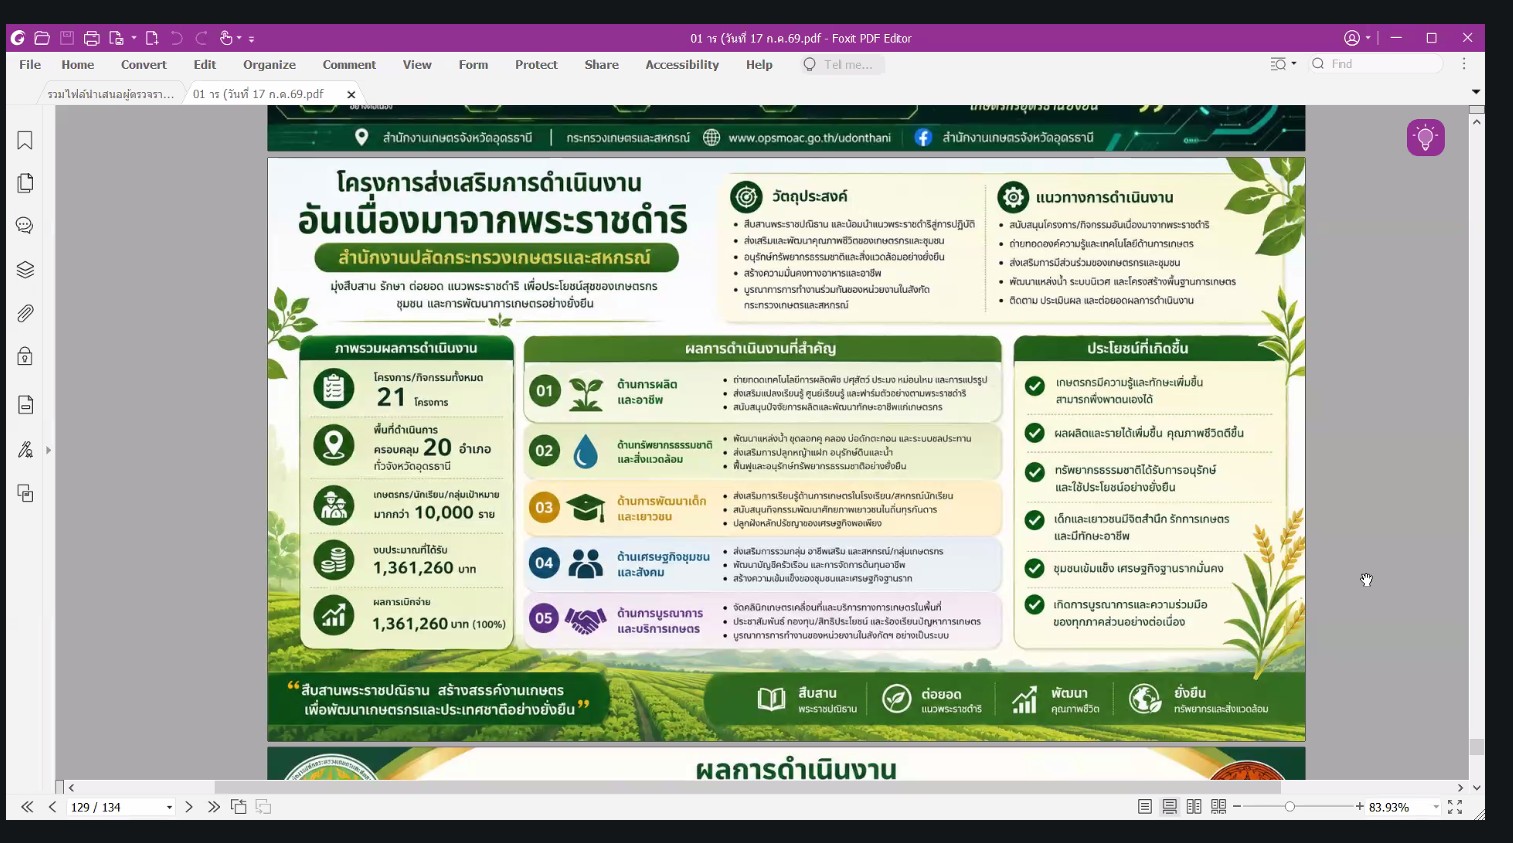Open the Layers panel icon
This screenshot has width=1513, height=843.
[25, 270]
